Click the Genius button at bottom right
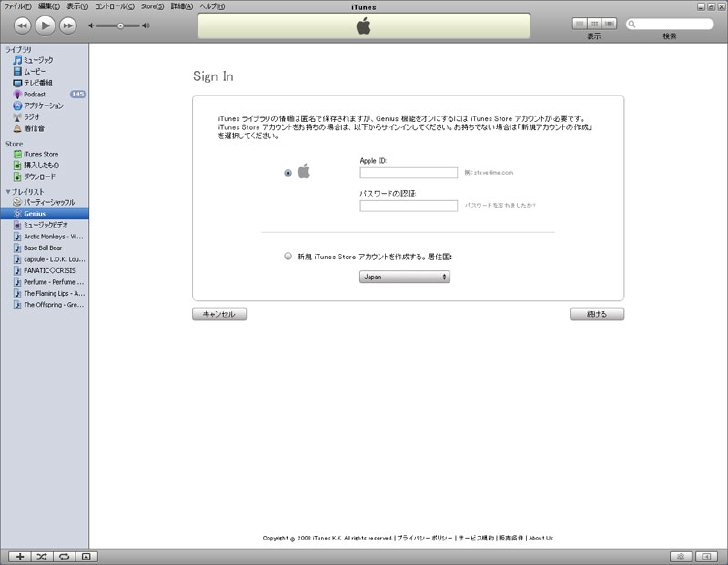This screenshot has width=728, height=565. (x=681, y=556)
